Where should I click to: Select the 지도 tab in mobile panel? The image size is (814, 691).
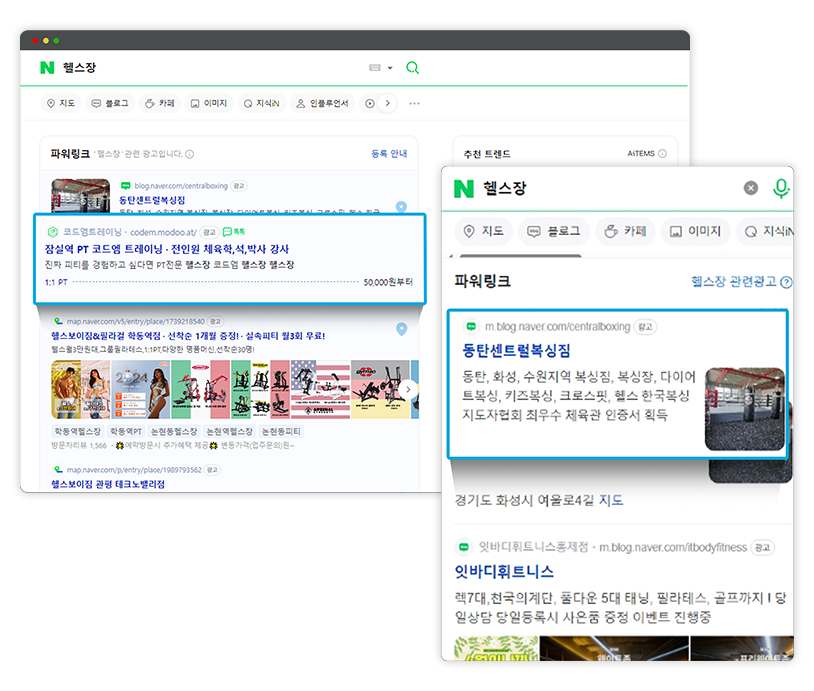pos(484,231)
